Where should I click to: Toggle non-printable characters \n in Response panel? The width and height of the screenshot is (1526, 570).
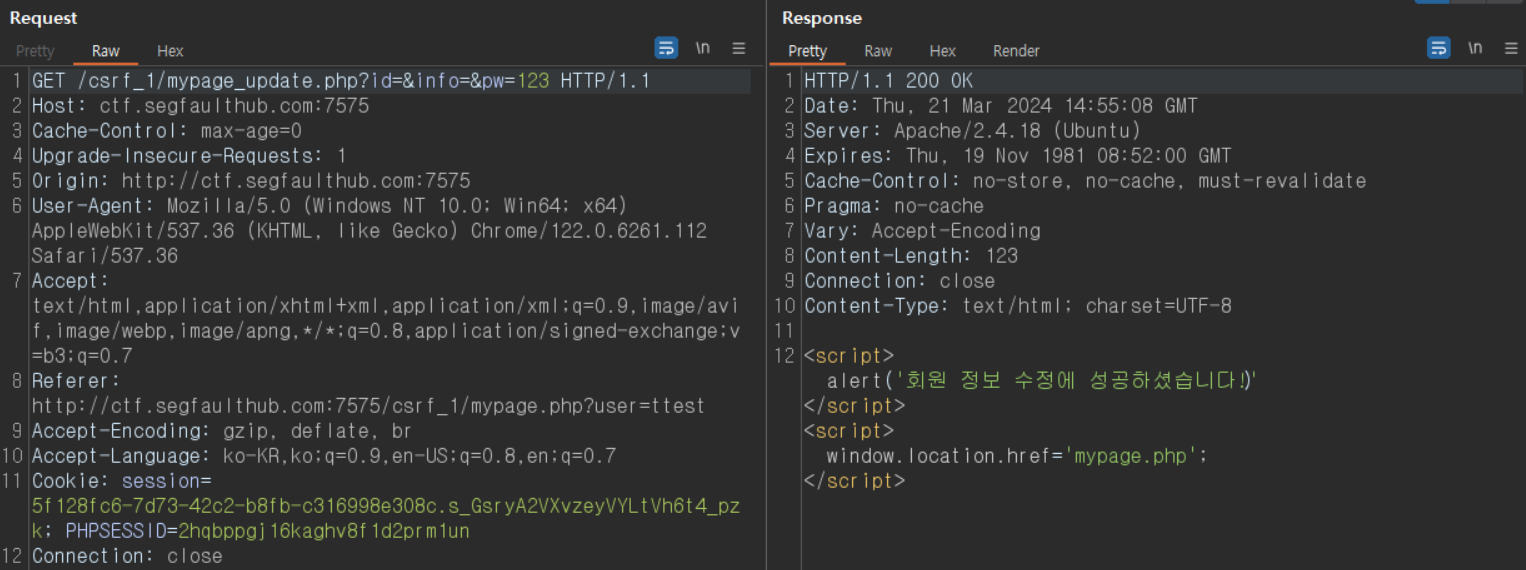(x=1475, y=48)
